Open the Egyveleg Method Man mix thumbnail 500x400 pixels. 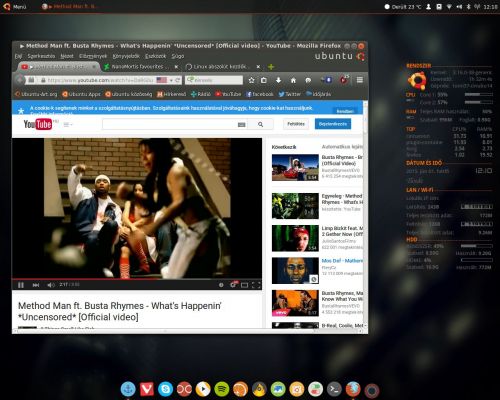pyautogui.click(x=295, y=206)
